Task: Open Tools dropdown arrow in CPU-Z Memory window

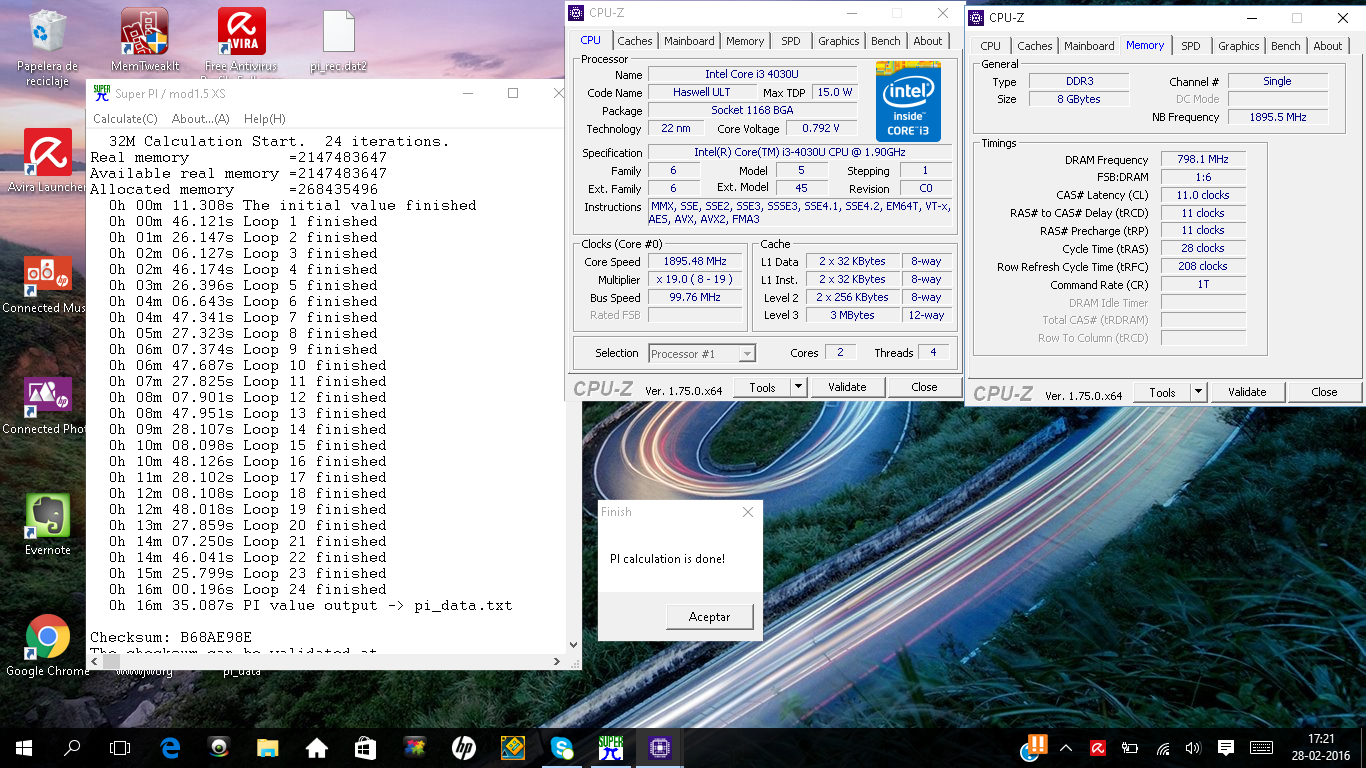Action: tap(1198, 392)
